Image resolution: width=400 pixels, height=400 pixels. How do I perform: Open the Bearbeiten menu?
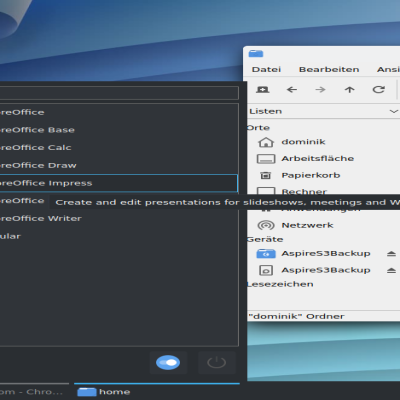point(329,69)
